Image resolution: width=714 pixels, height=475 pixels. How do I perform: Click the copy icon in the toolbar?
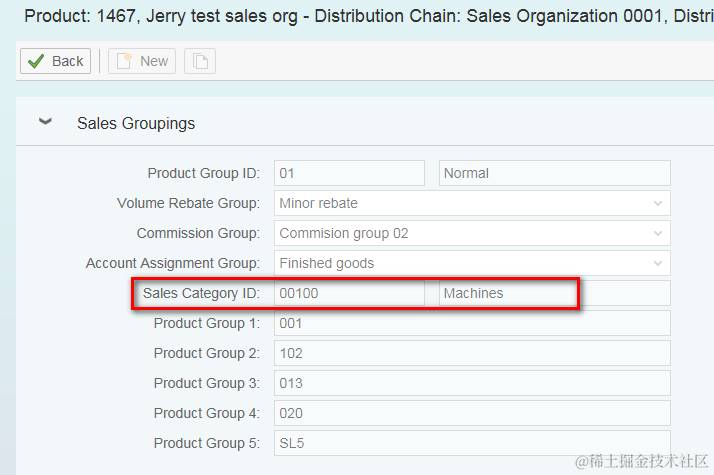tap(200, 61)
